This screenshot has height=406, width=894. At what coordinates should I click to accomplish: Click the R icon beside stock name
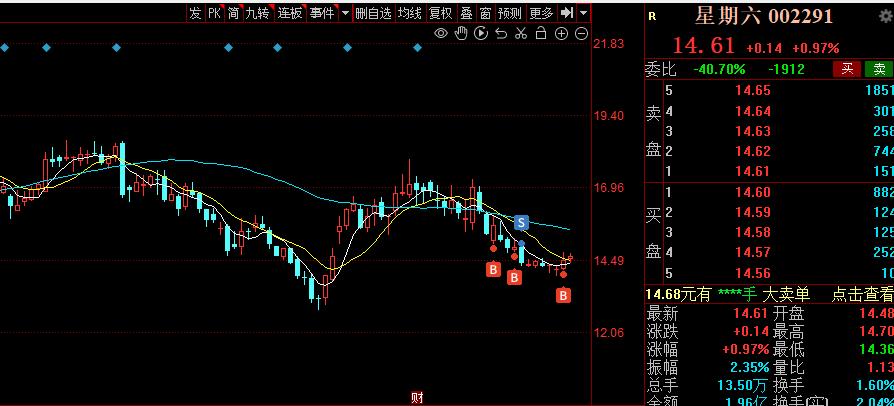tap(652, 17)
